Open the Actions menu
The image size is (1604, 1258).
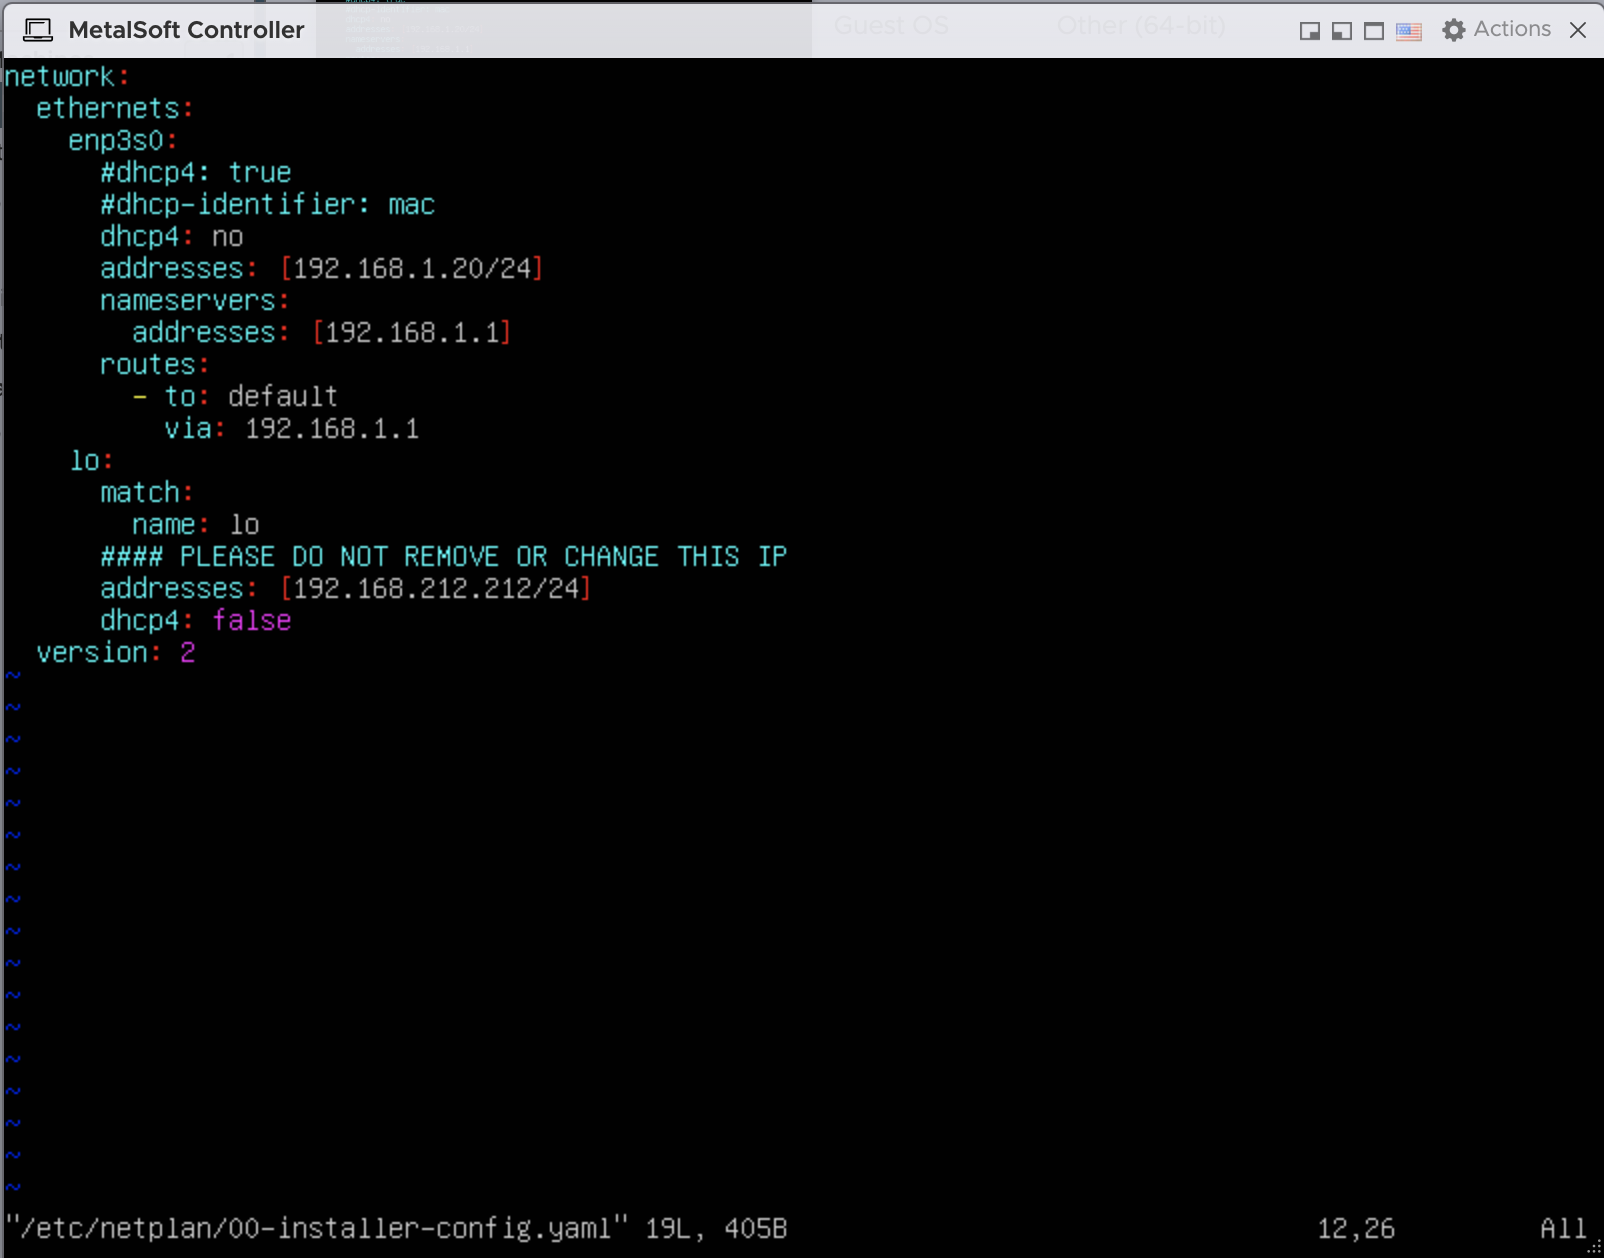click(1511, 29)
